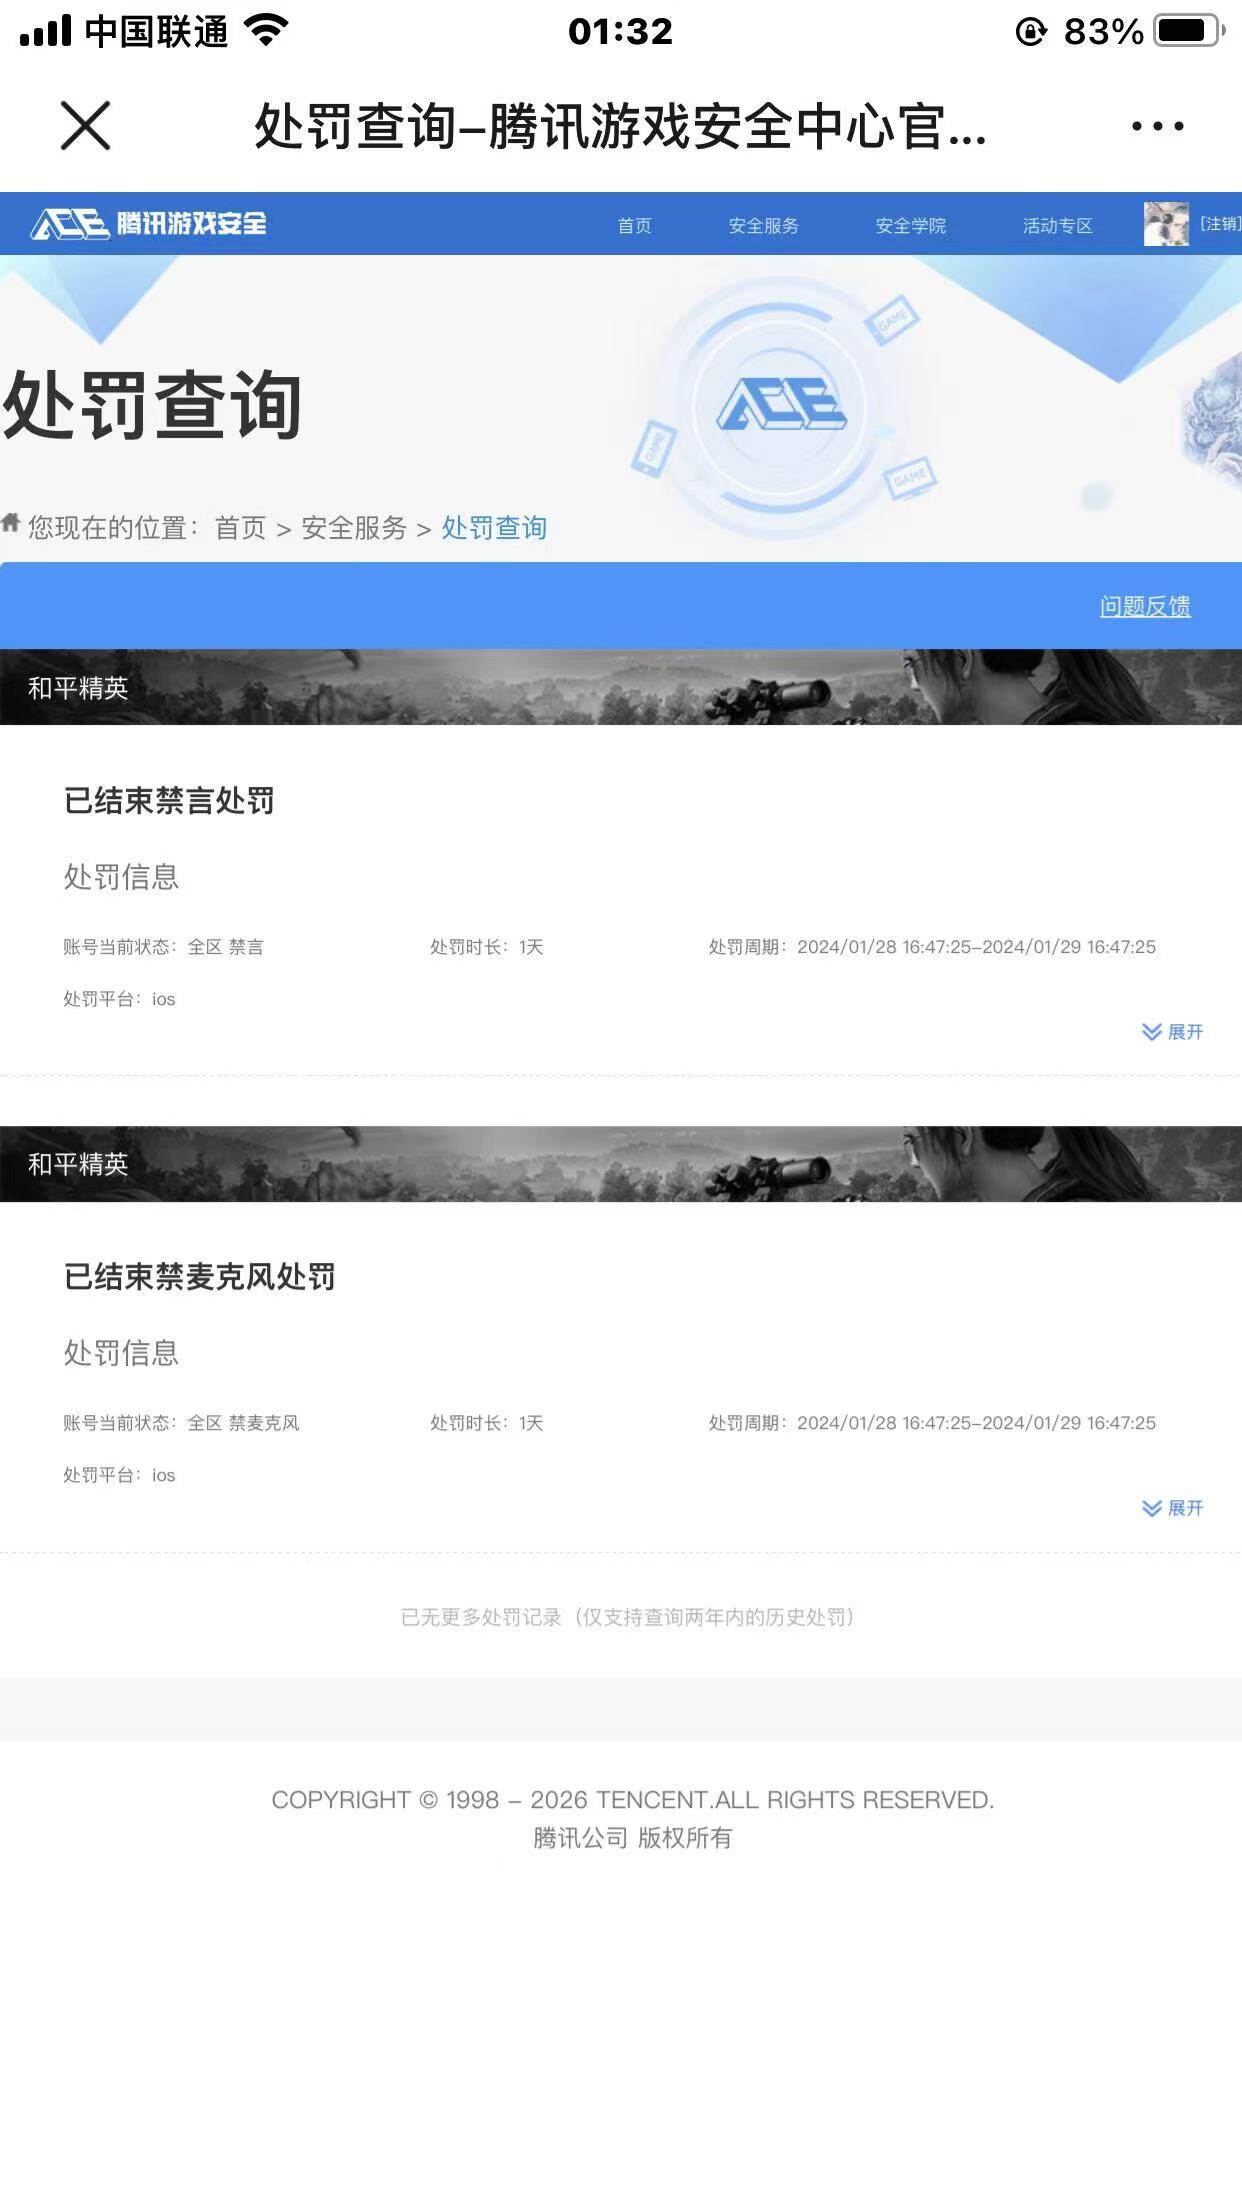The height and width of the screenshot is (2208, 1242).
Task: Tap the Wi-Fi status icon
Action: pyautogui.click(x=266, y=31)
